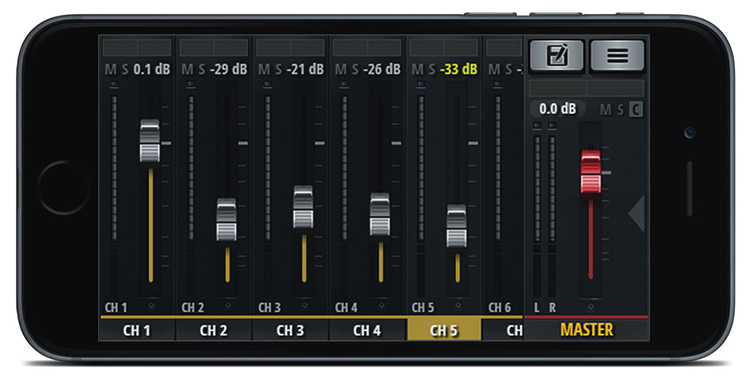Select the highlighted CH 5 tab

pyautogui.click(x=444, y=331)
